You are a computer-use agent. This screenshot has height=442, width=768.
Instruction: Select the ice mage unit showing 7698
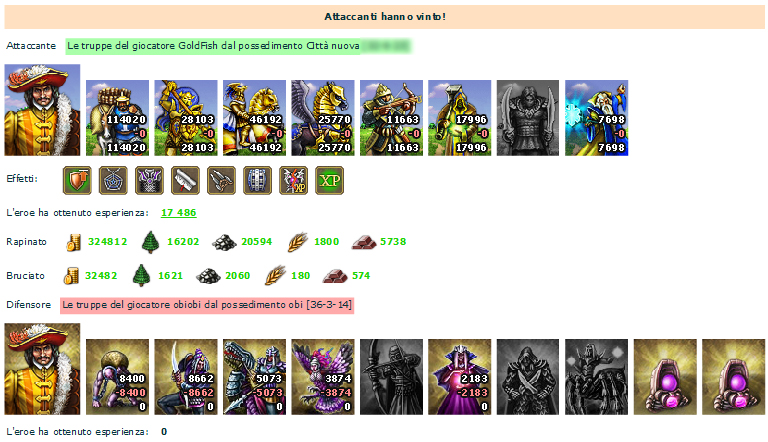pyautogui.click(x=597, y=118)
